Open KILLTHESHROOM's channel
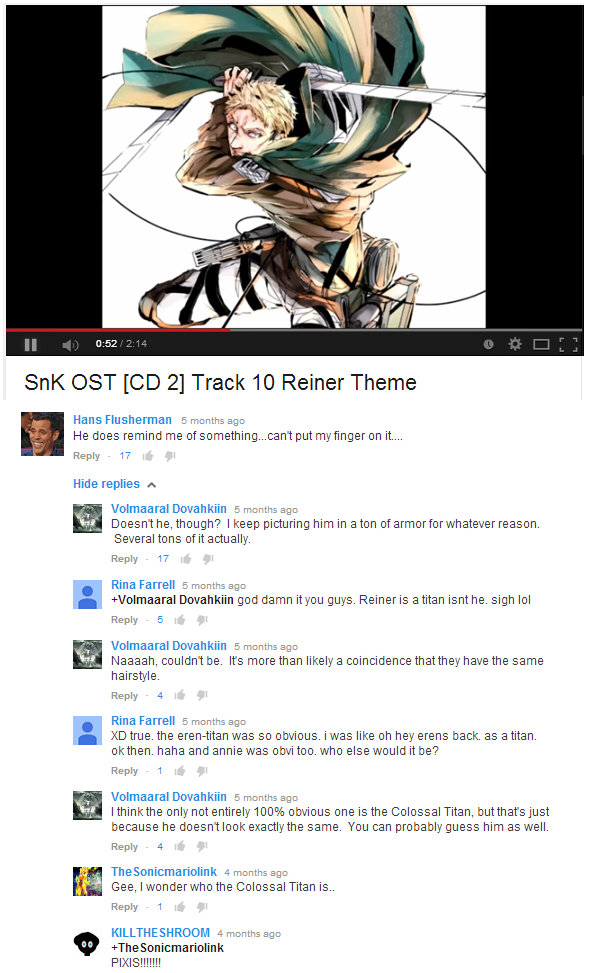This screenshot has width=593, height=973. click(x=160, y=933)
